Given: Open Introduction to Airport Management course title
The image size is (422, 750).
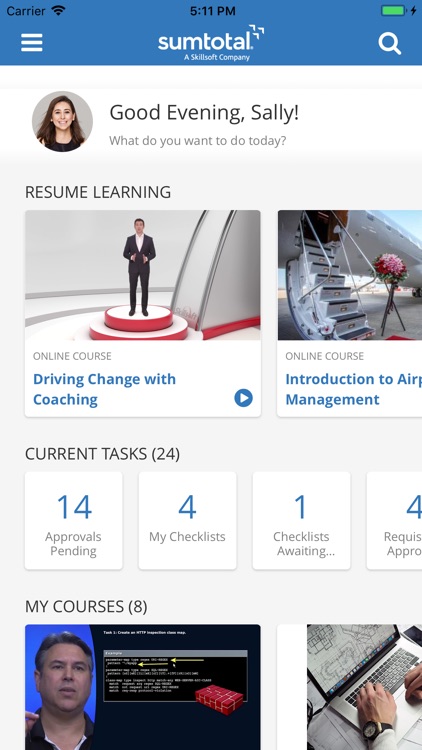Looking at the screenshot, I should pos(354,389).
